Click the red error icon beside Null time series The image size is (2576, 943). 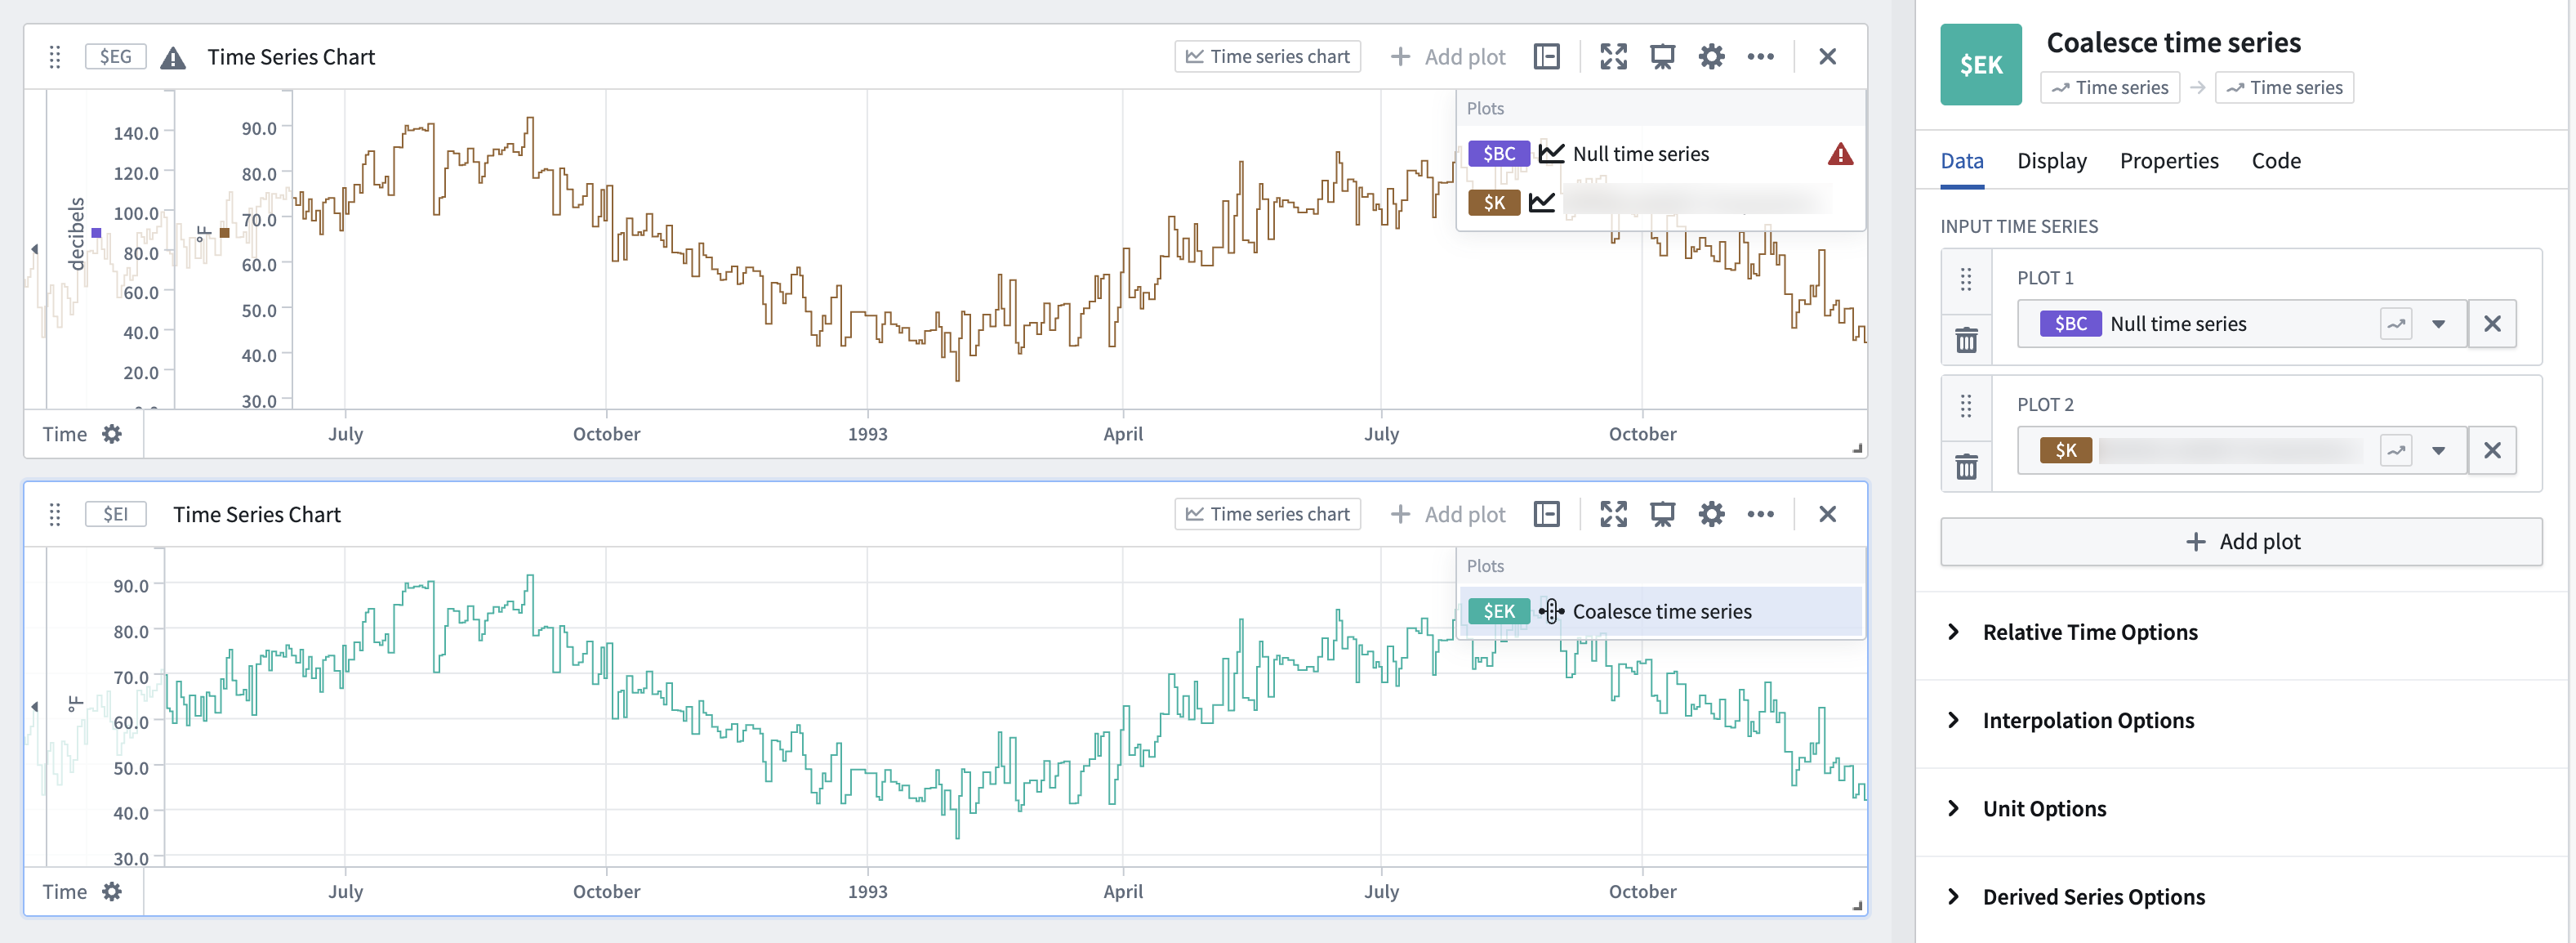coord(1840,154)
